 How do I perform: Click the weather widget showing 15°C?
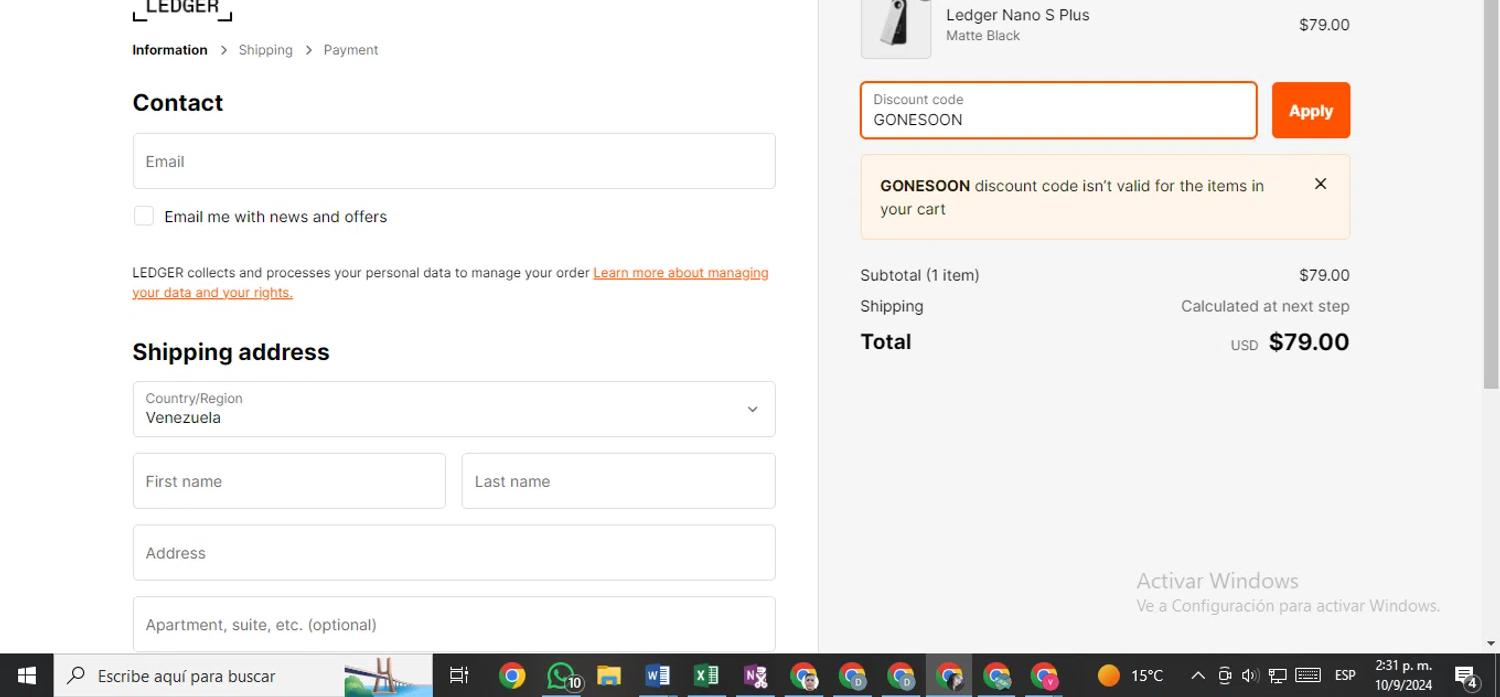(x=1130, y=676)
